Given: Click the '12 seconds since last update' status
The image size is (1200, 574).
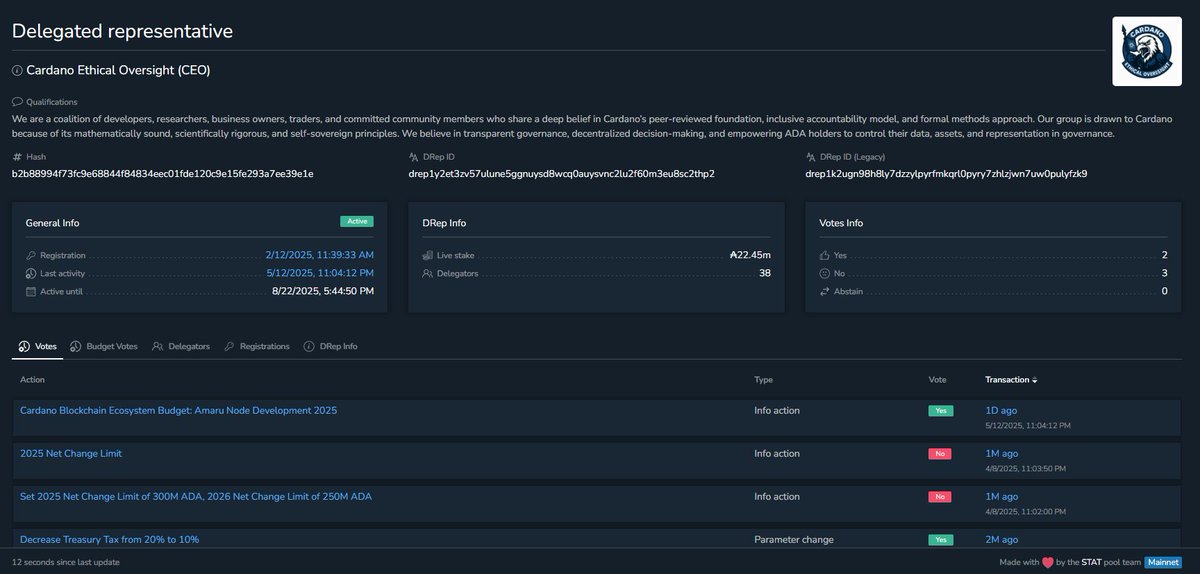Looking at the screenshot, I should [66, 562].
